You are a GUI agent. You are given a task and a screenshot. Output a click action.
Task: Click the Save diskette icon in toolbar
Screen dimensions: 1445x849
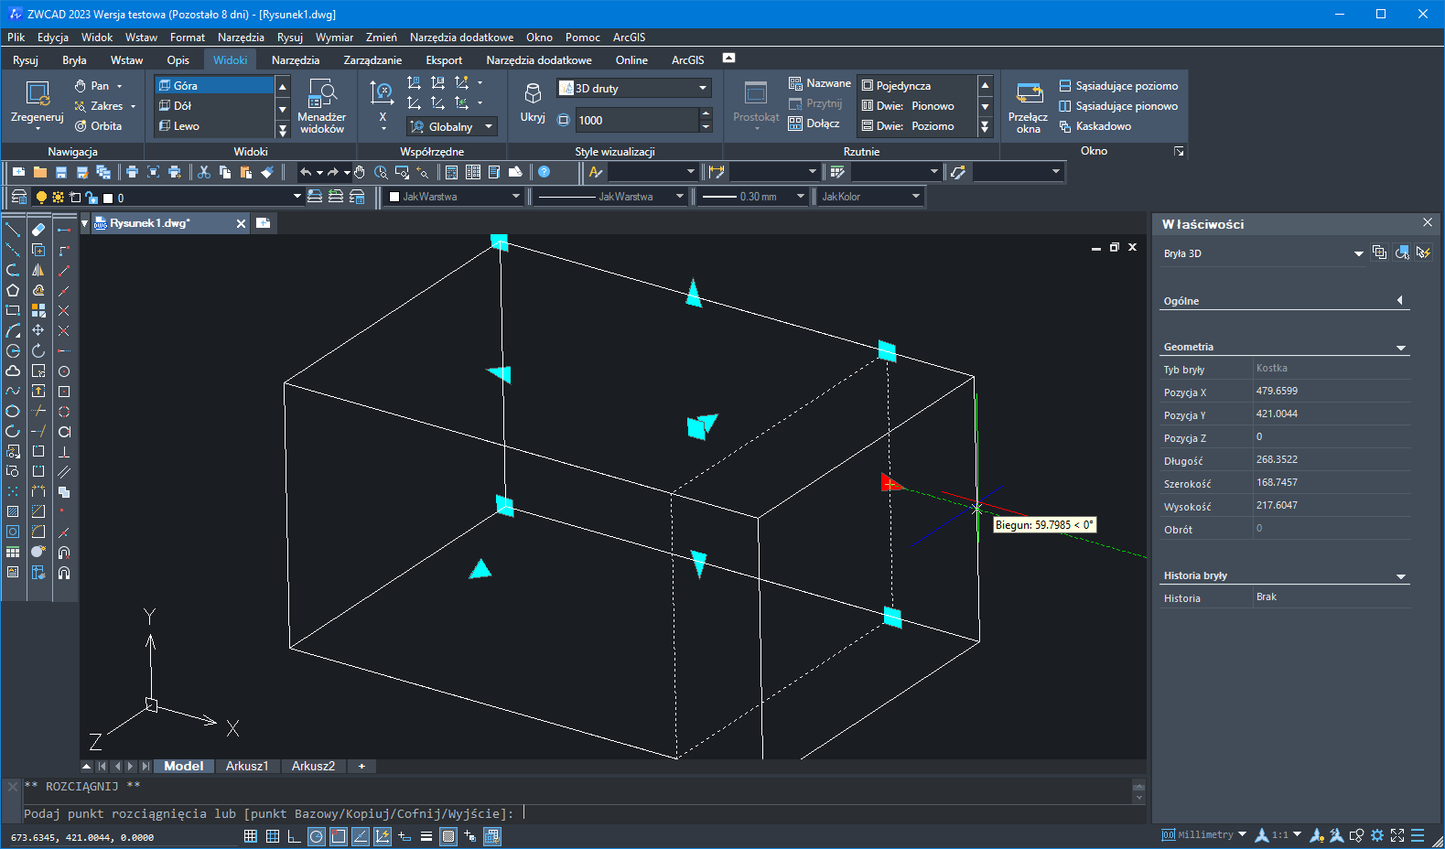point(61,172)
